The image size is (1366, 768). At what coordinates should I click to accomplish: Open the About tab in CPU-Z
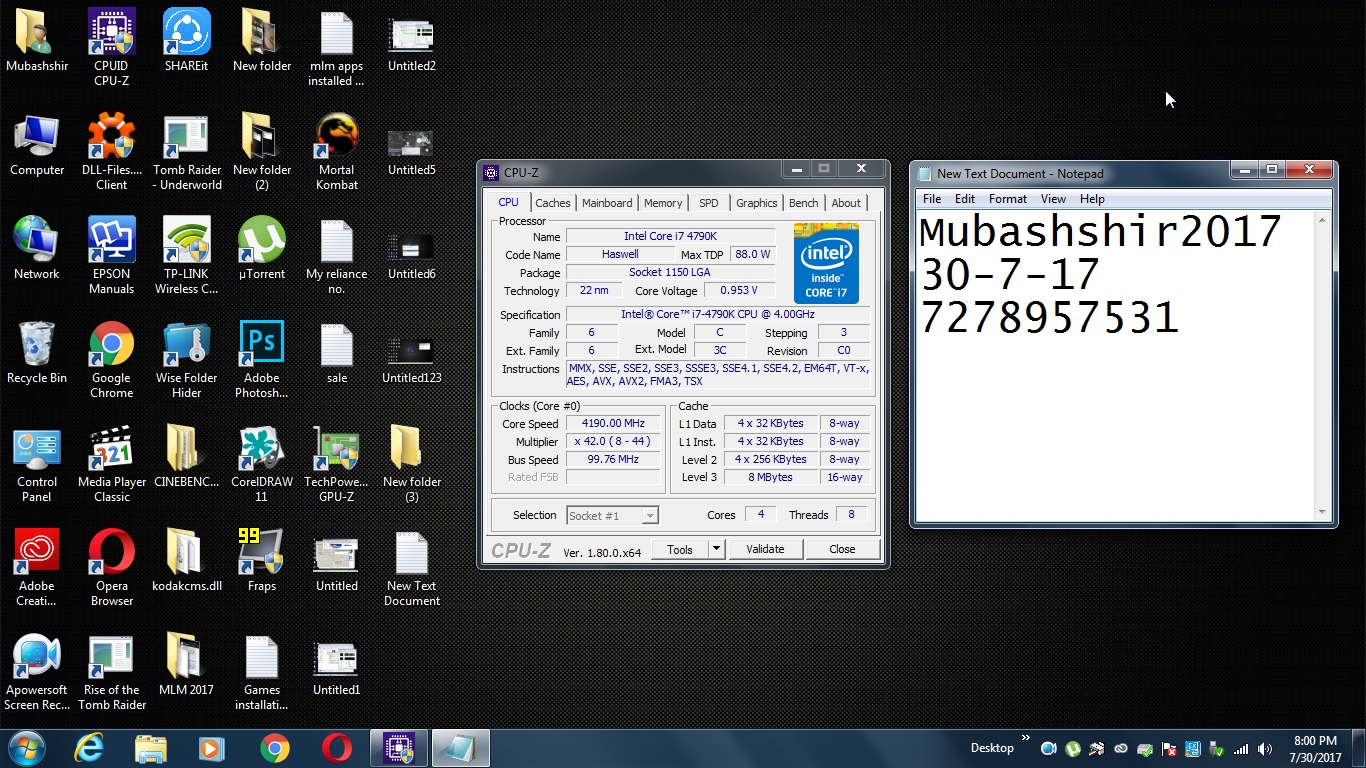846,203
